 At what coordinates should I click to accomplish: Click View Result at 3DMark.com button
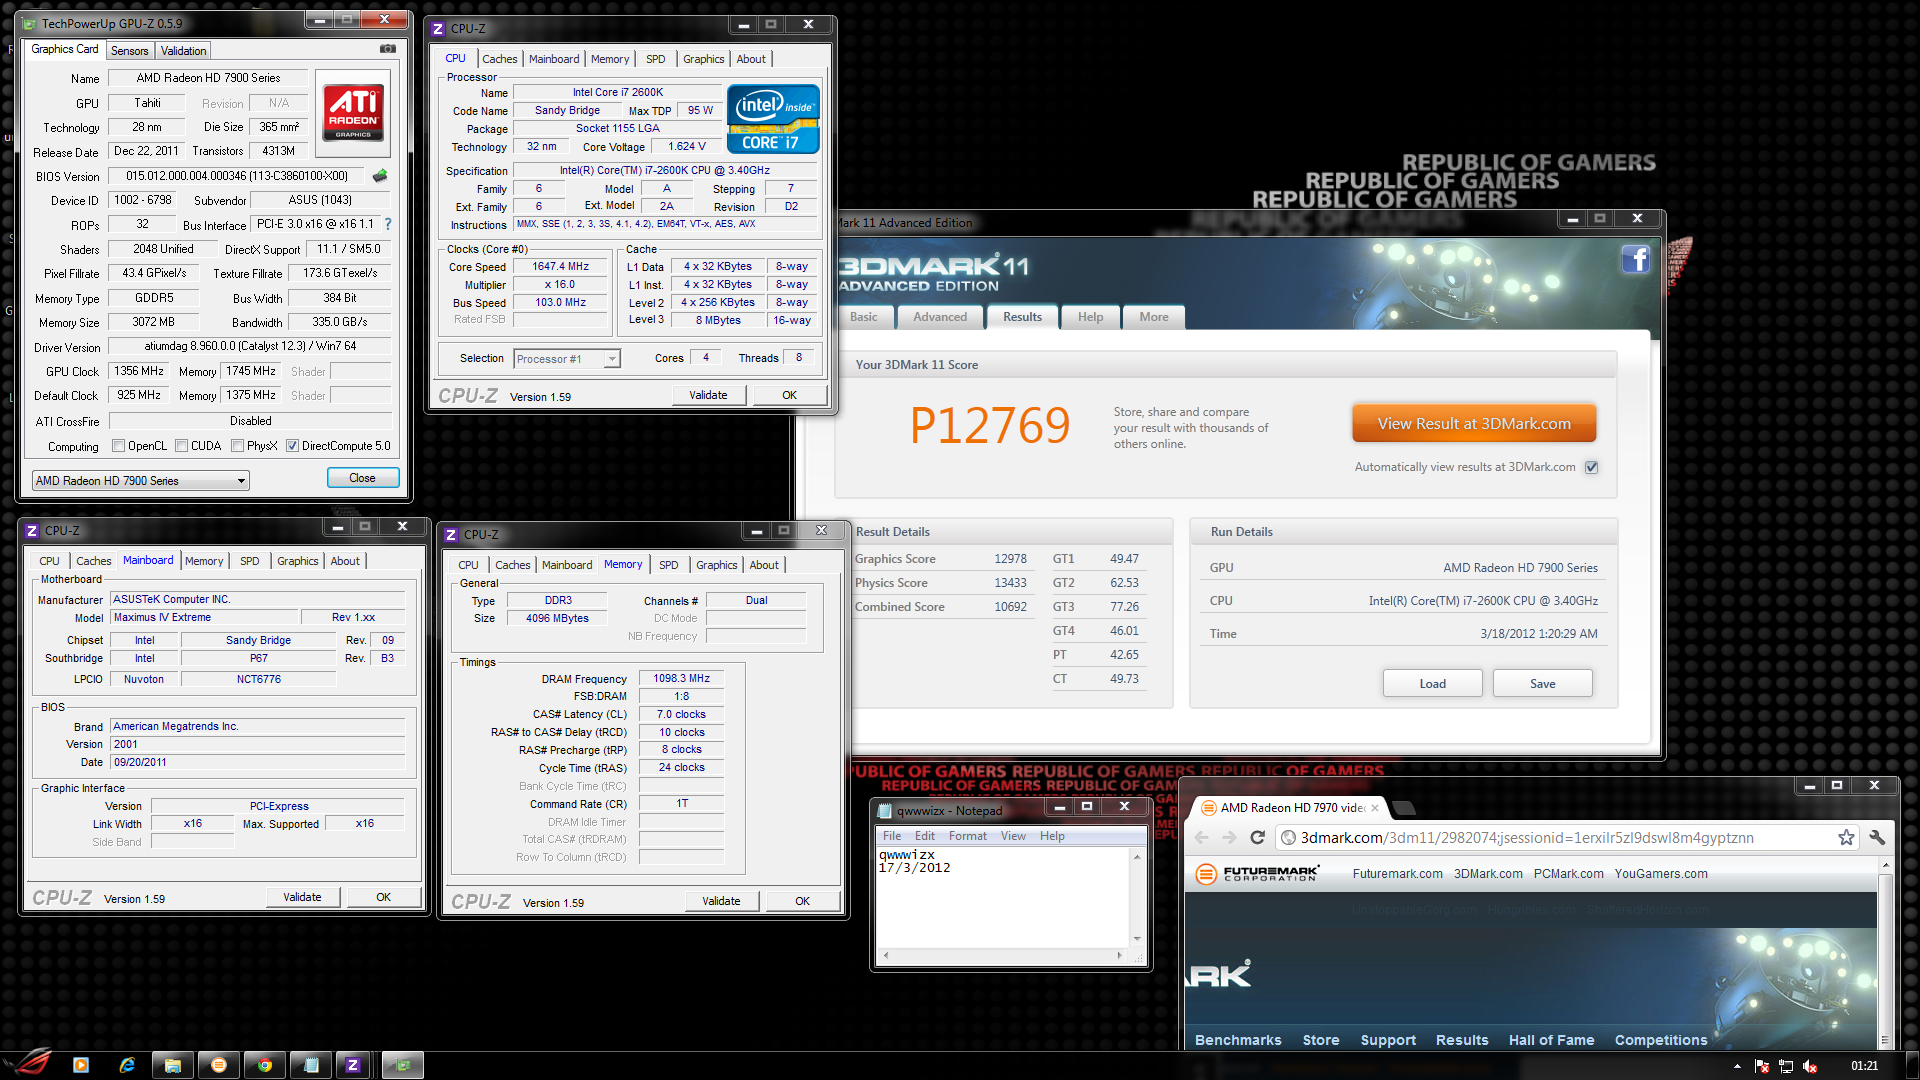(1474, 424)
